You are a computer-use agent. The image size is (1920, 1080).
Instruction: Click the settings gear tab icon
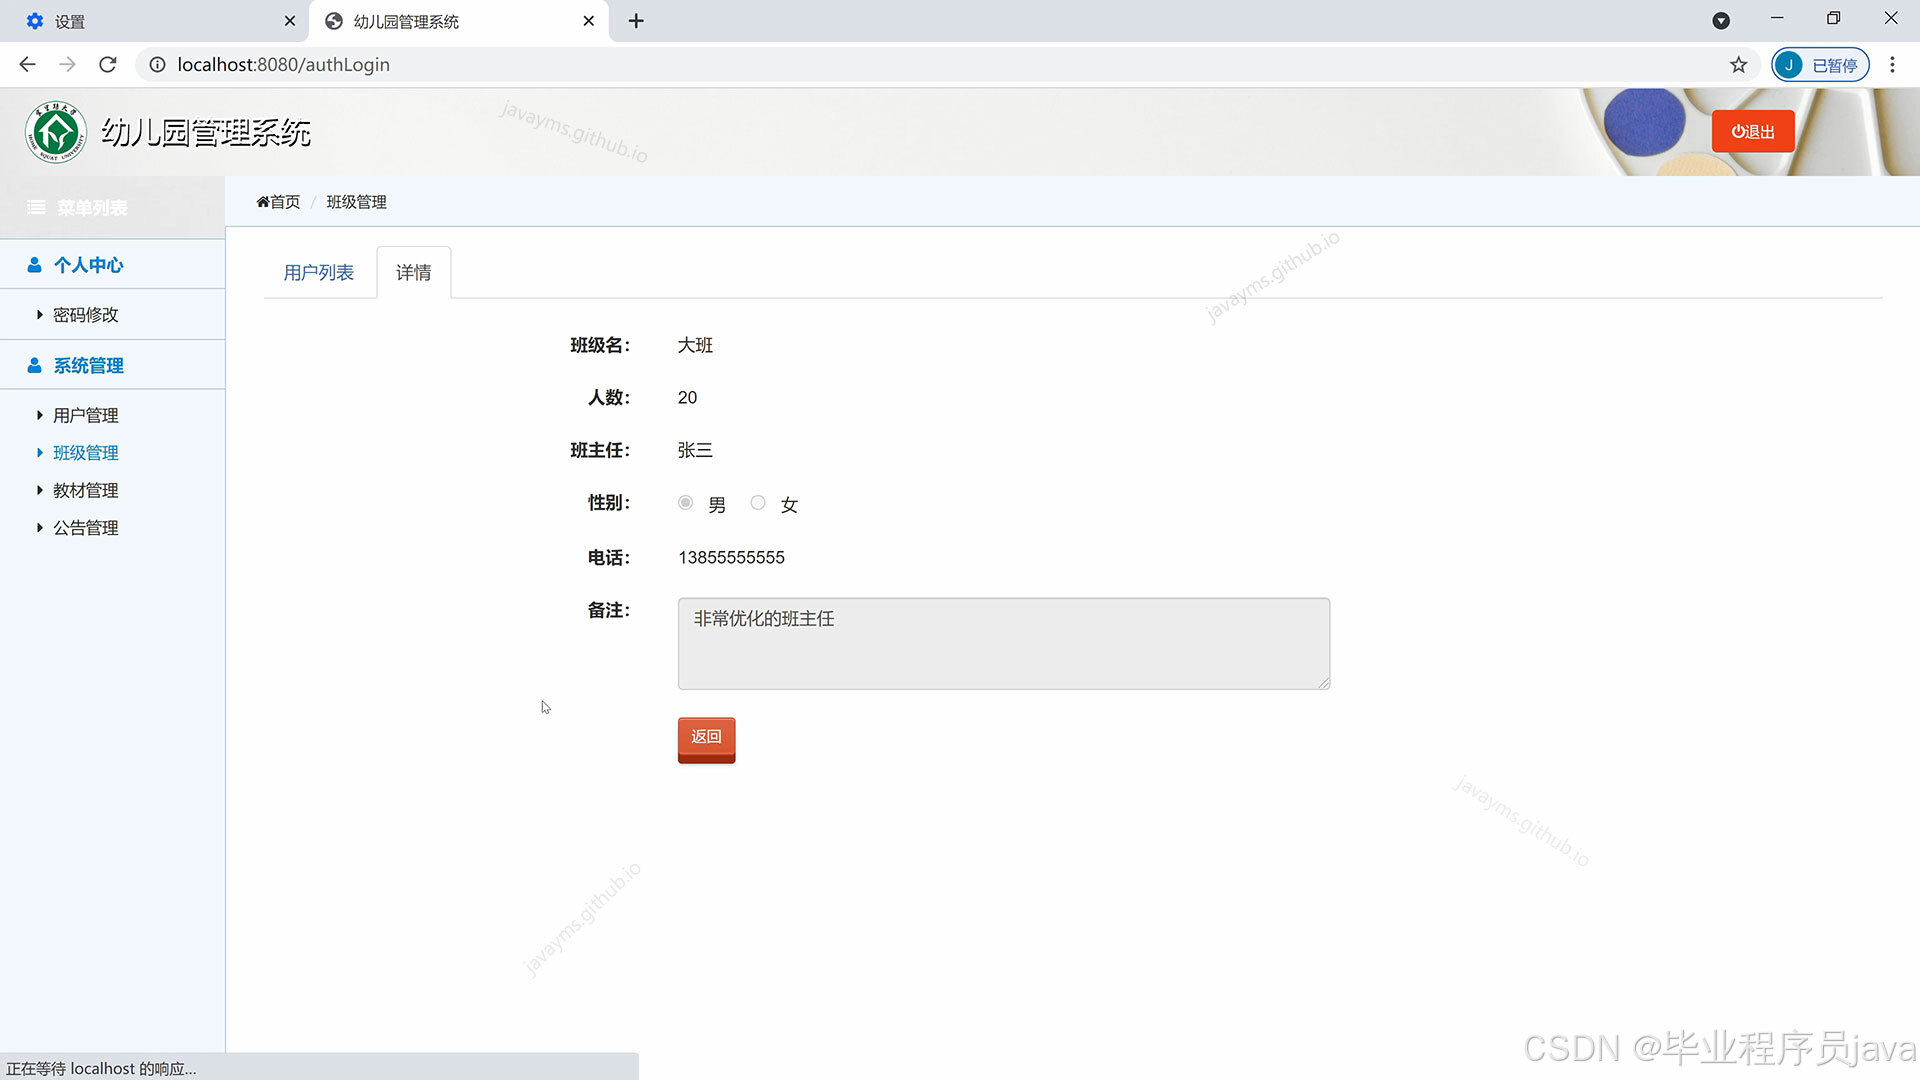[35, 21]
